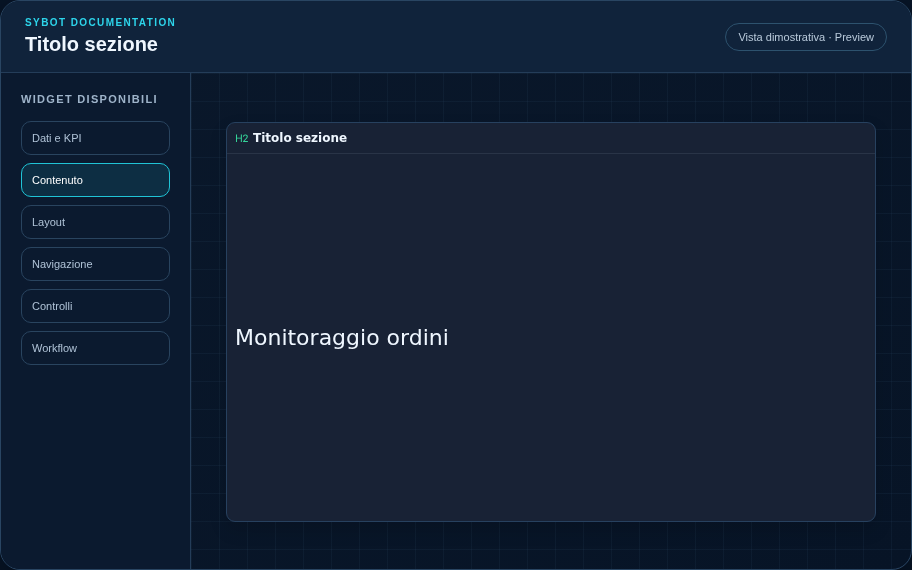Screen dimensions: 912x570
Task: Select the active Contenuto category
Action: click(95, 180)
